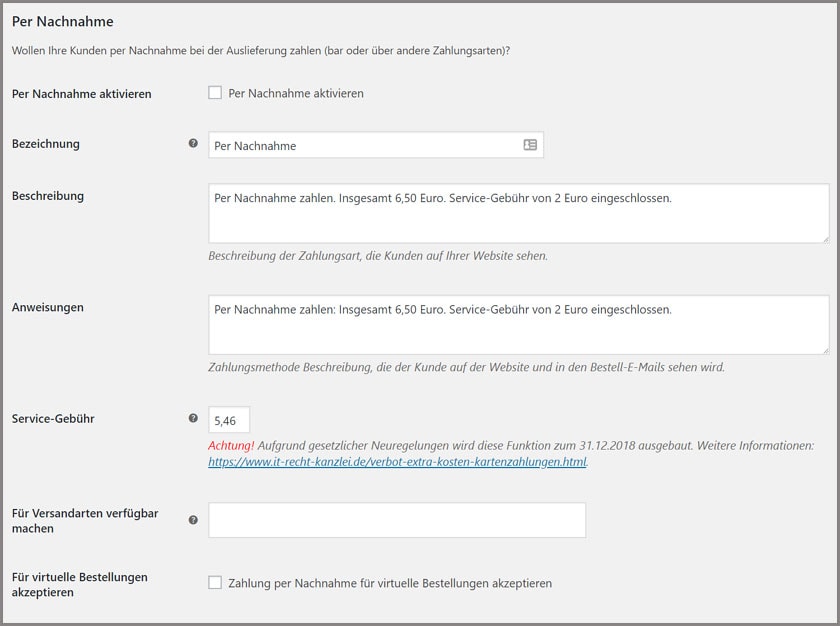Click help icon for Versandarten verfügbar machen

pos(193,520)
